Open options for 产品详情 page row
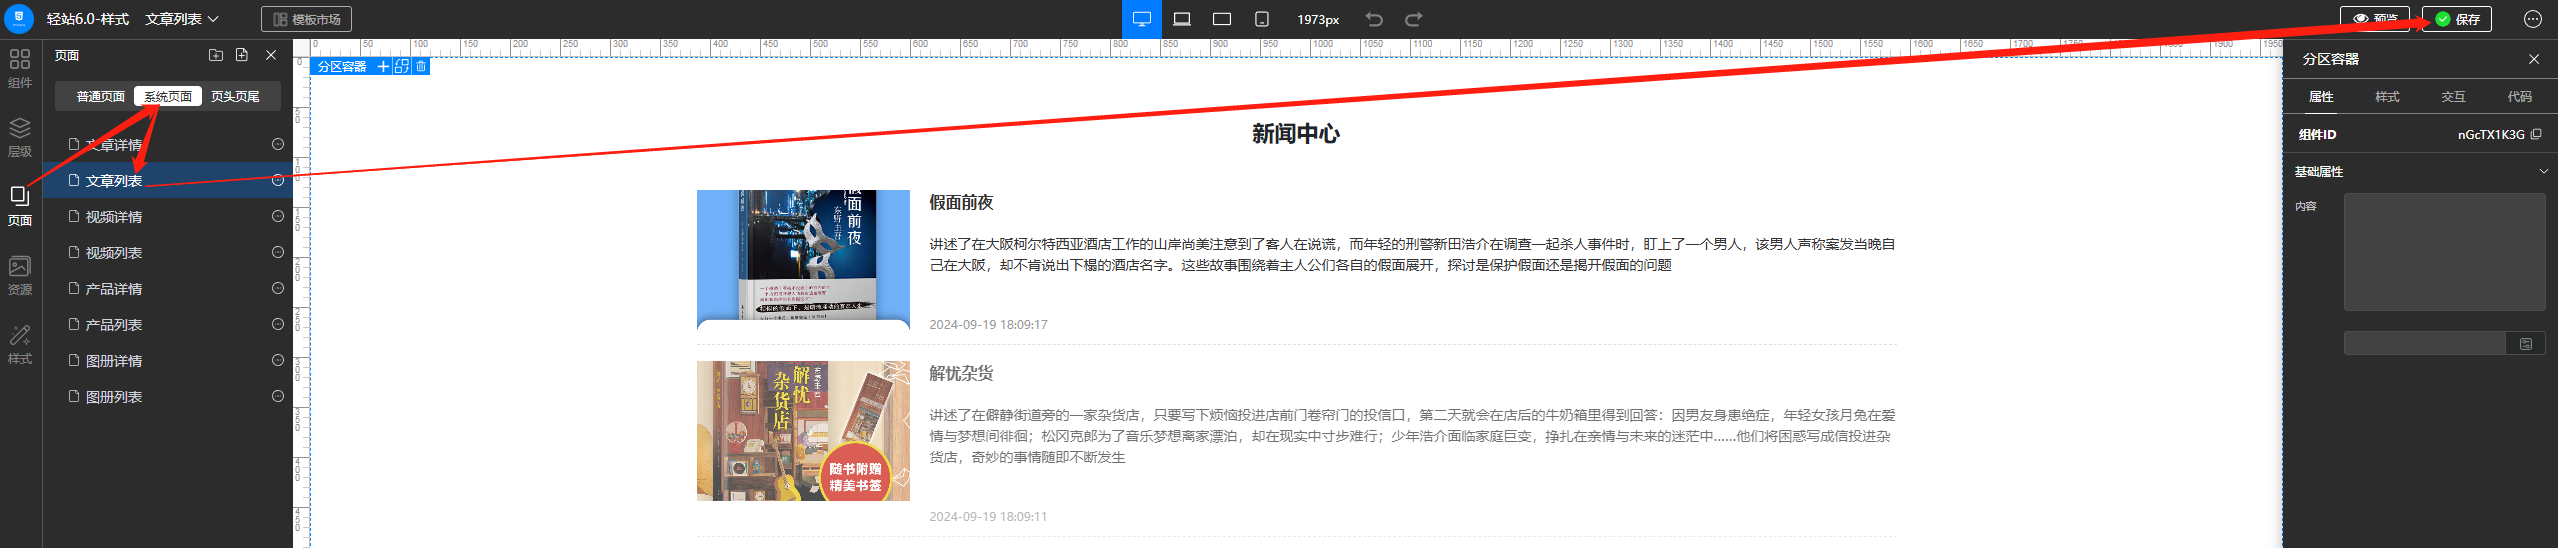The height and width of the screenshot is (548, 2558). click(x=278, y=289)
